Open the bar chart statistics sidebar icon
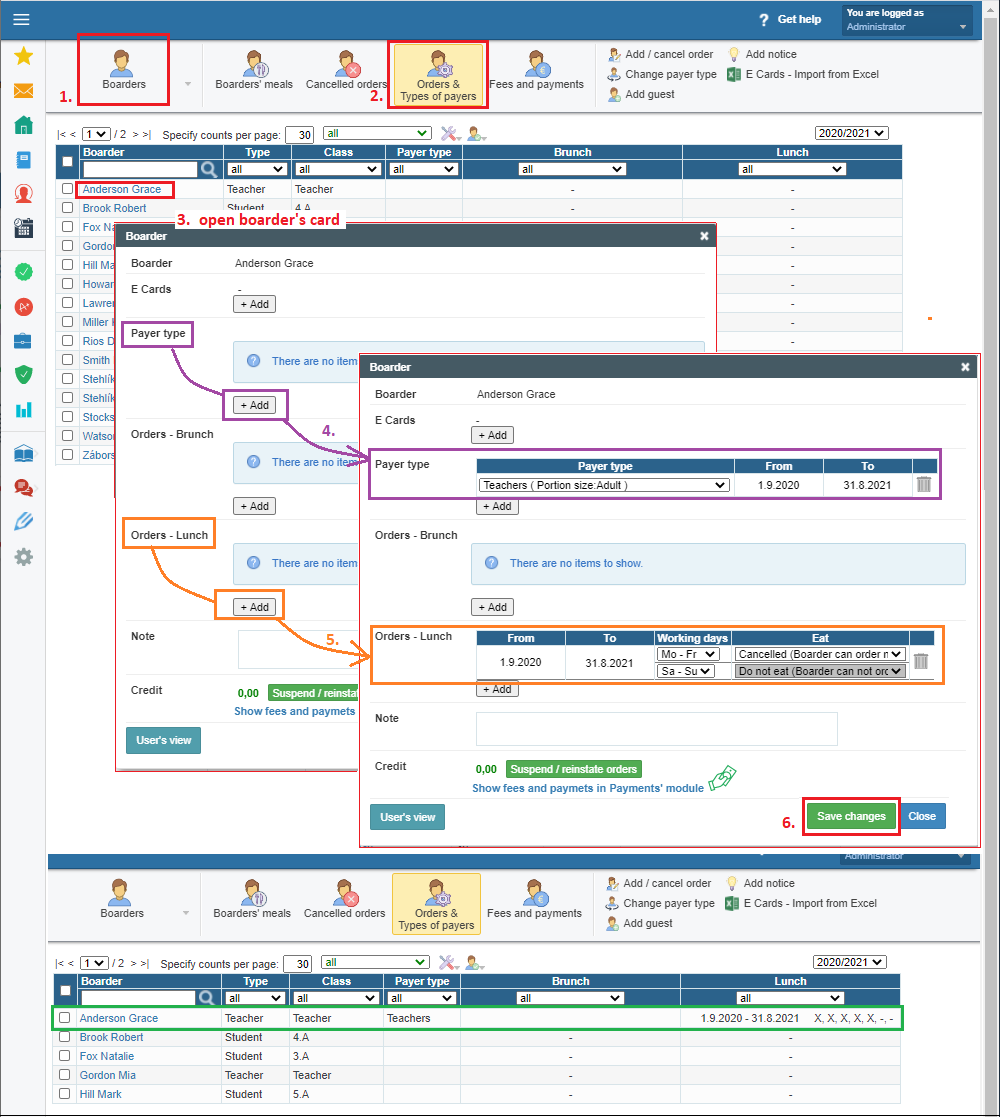Viewport: 1000px width, 1117px height. [24, 410]
